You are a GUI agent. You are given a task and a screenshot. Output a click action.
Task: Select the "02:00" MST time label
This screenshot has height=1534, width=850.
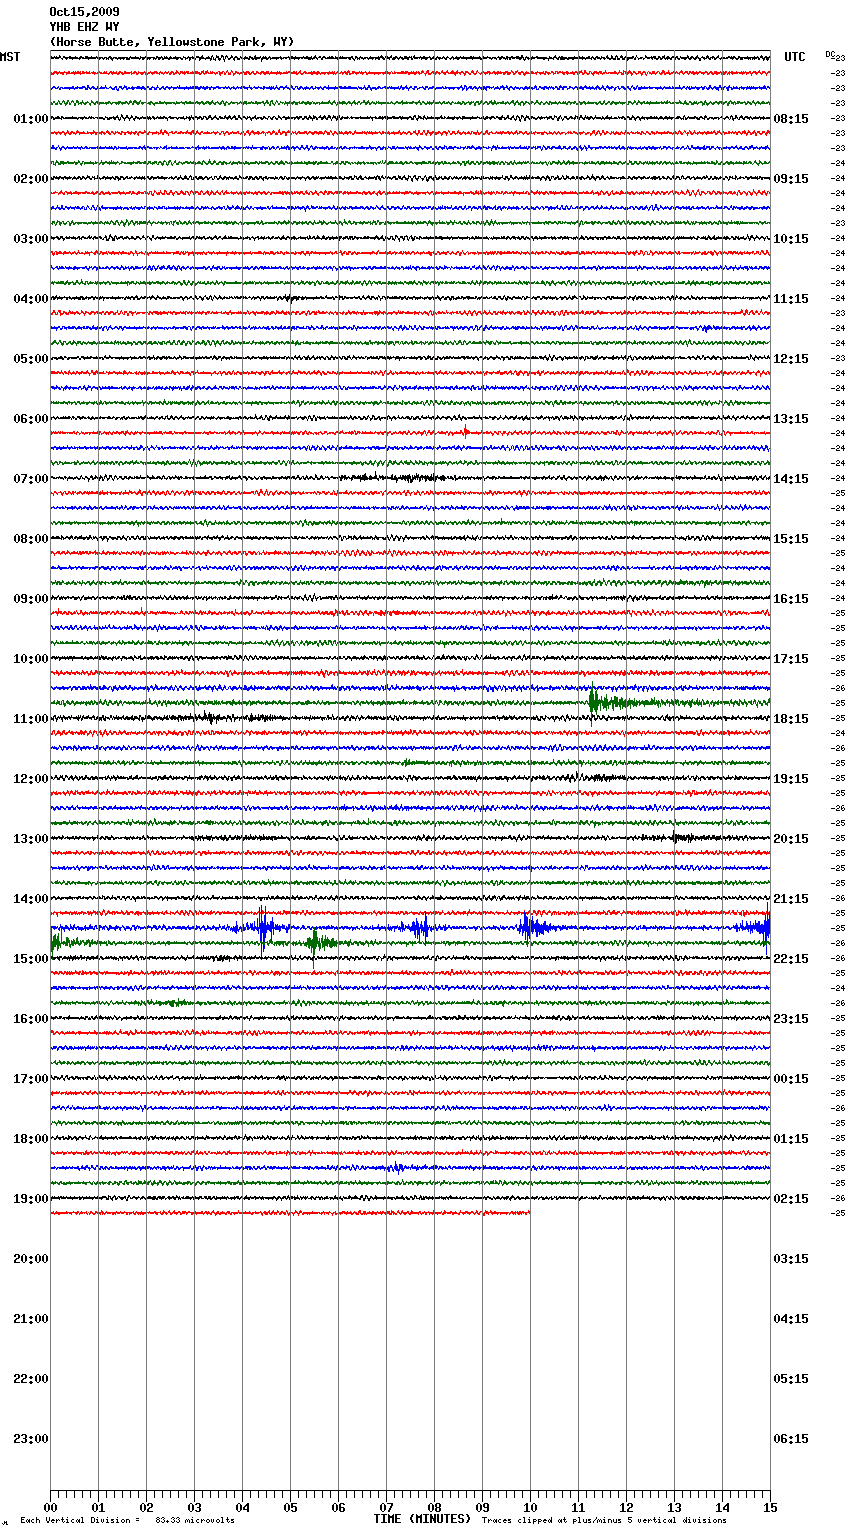[x=31, y=179]
